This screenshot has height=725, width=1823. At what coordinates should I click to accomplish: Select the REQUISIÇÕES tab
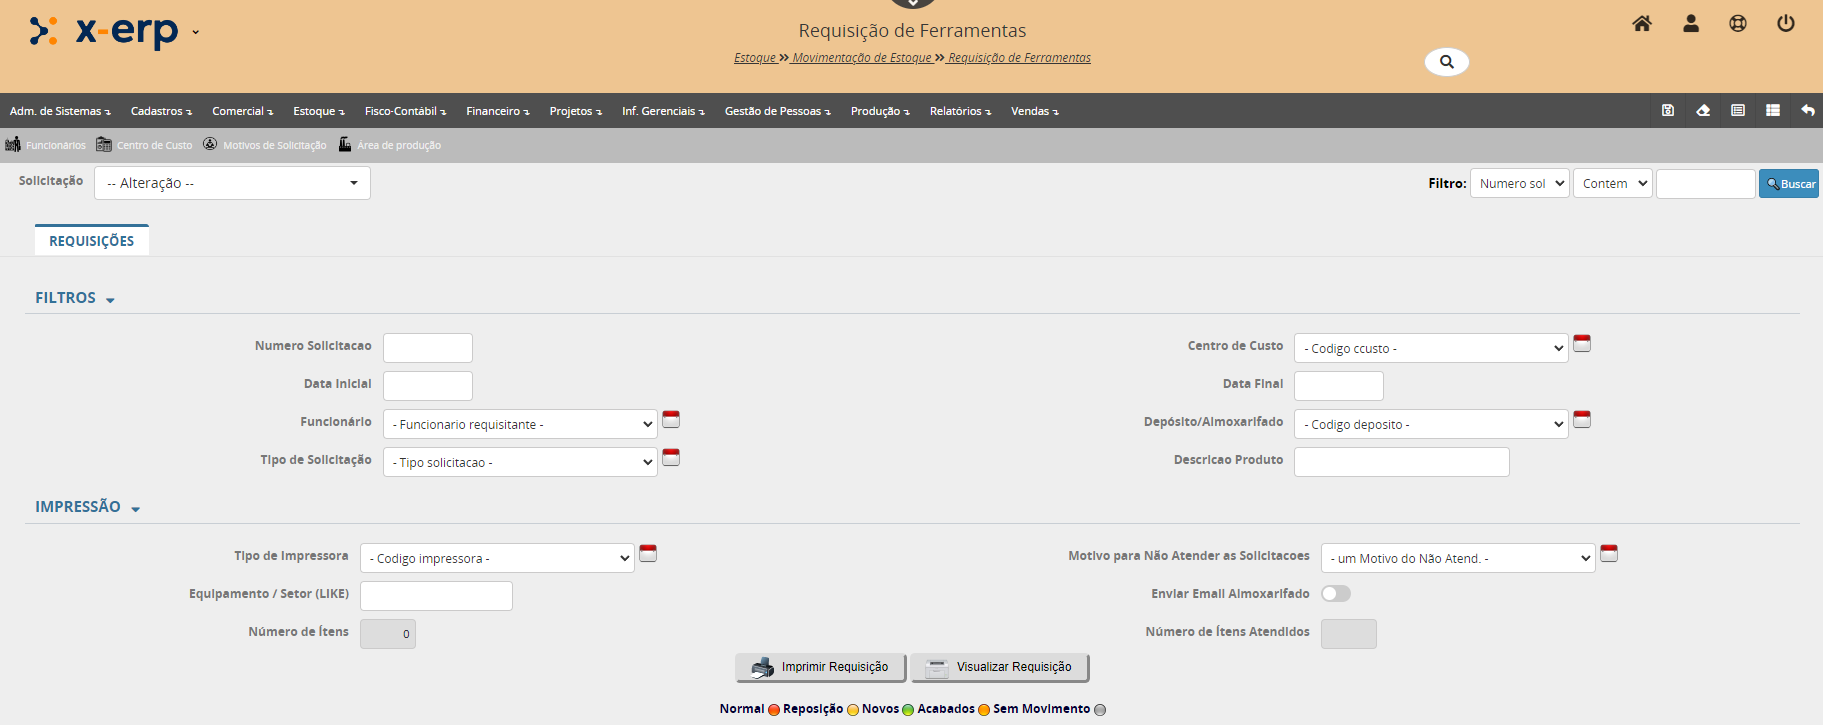[x=91, y=241]
